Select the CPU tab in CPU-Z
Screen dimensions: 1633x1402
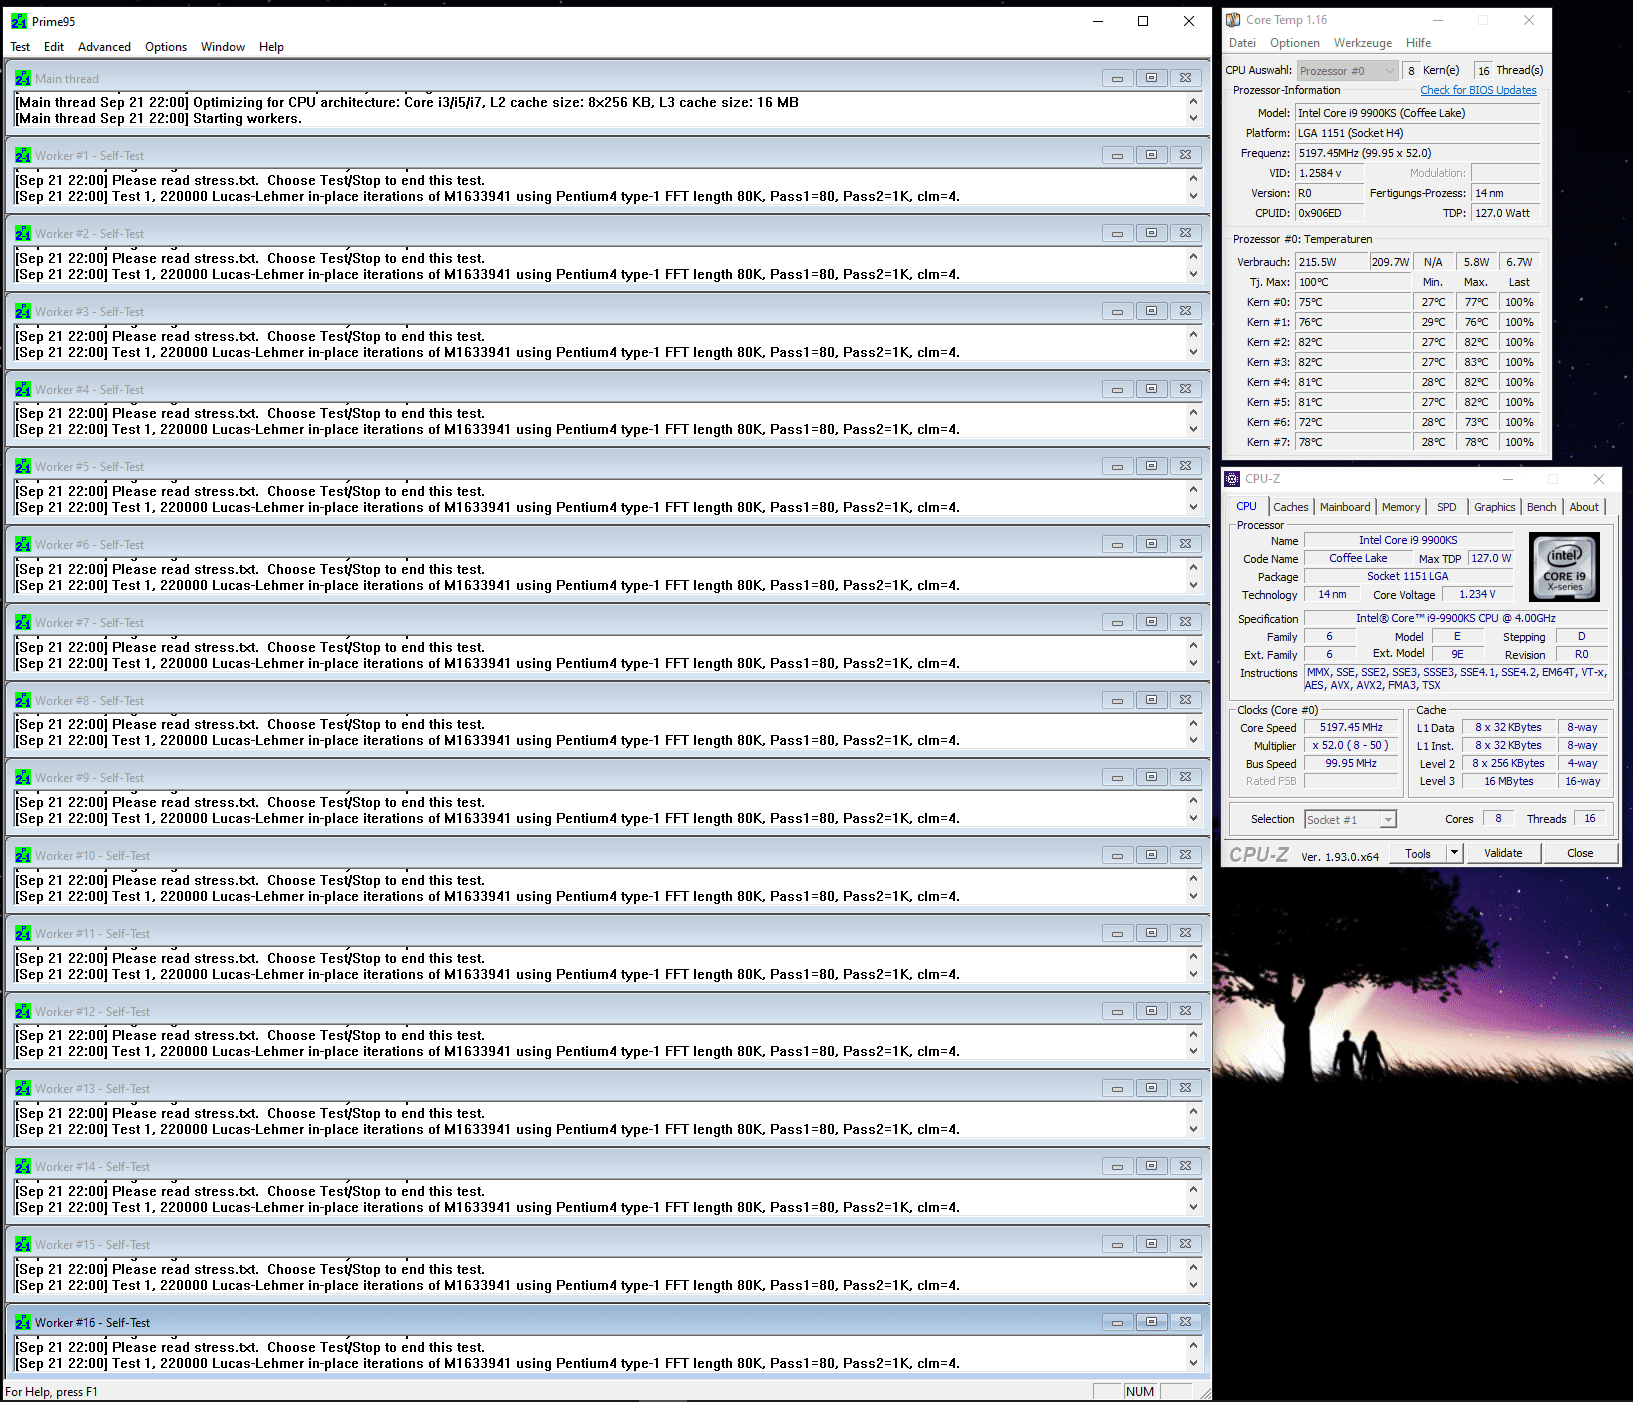(1247, 506)
